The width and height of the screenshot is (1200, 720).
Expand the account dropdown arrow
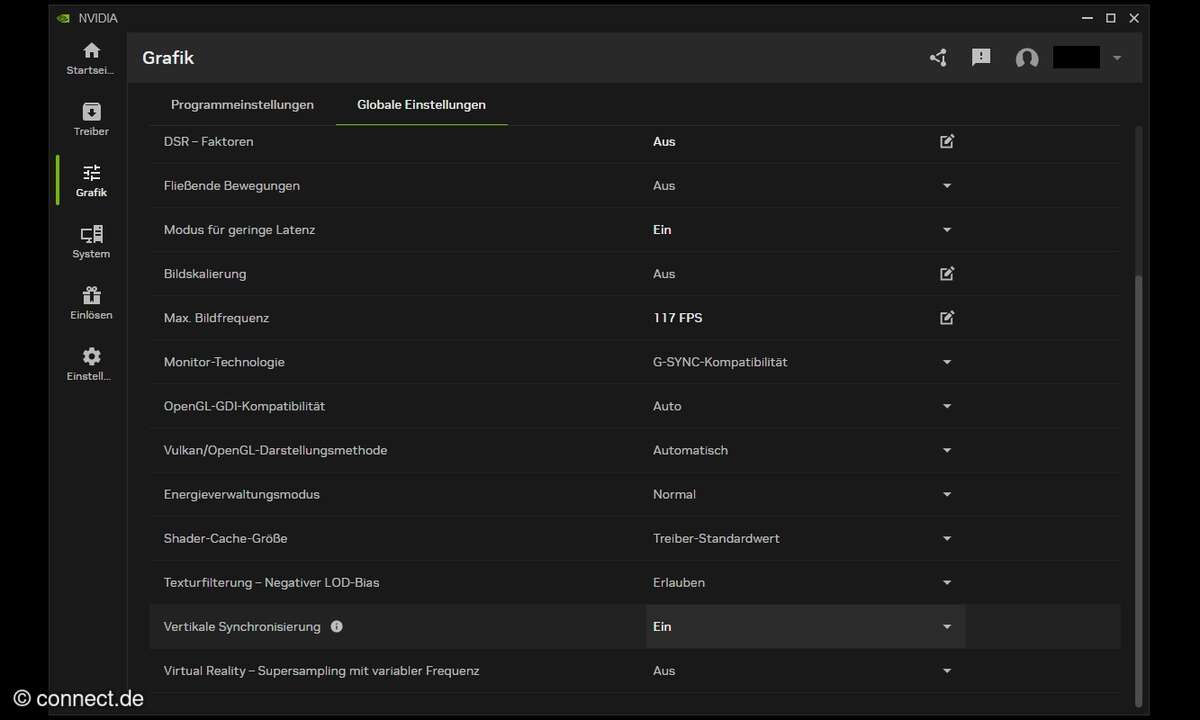click(1117, 58)
